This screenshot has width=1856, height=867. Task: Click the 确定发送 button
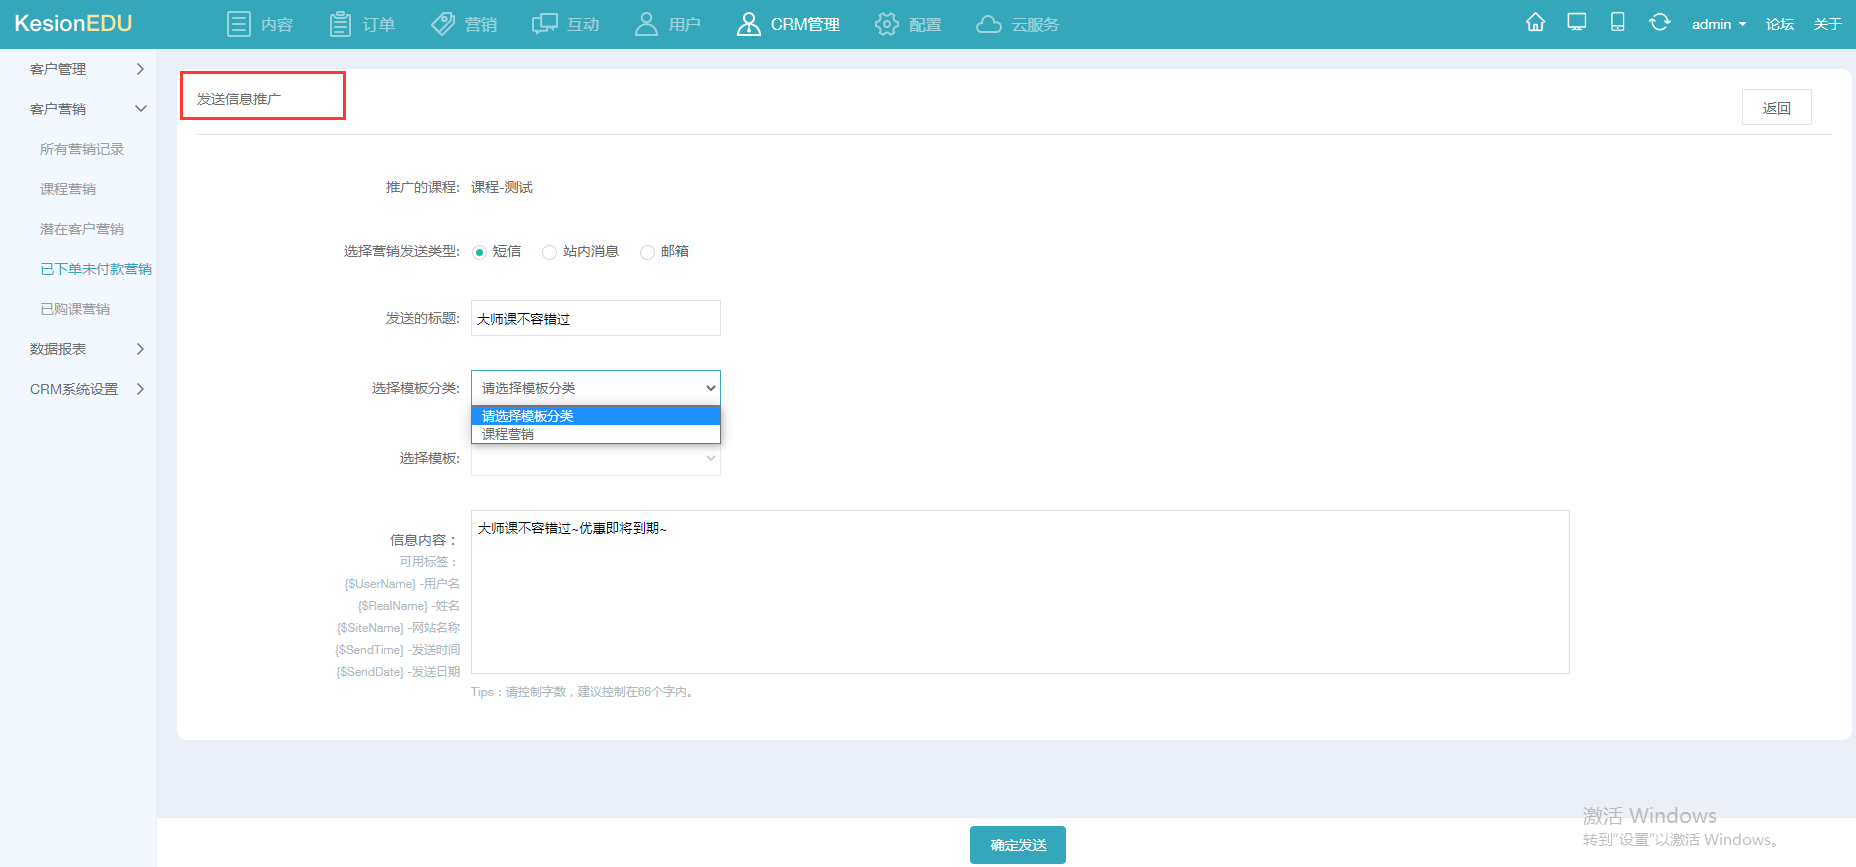click(x=1017, y=845)
